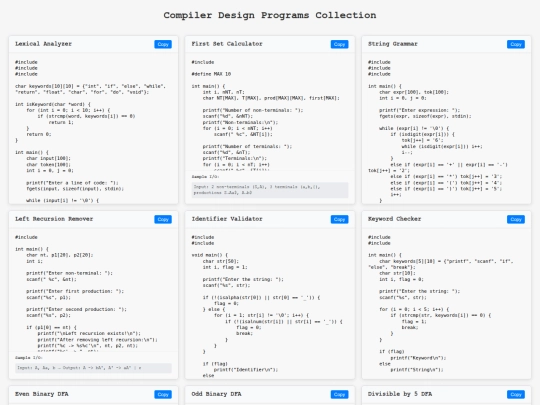The height and width of the screenshot is (405, 540).
Task: Copy the Divisible by 5 DFA code
Action: coord(516,394)
